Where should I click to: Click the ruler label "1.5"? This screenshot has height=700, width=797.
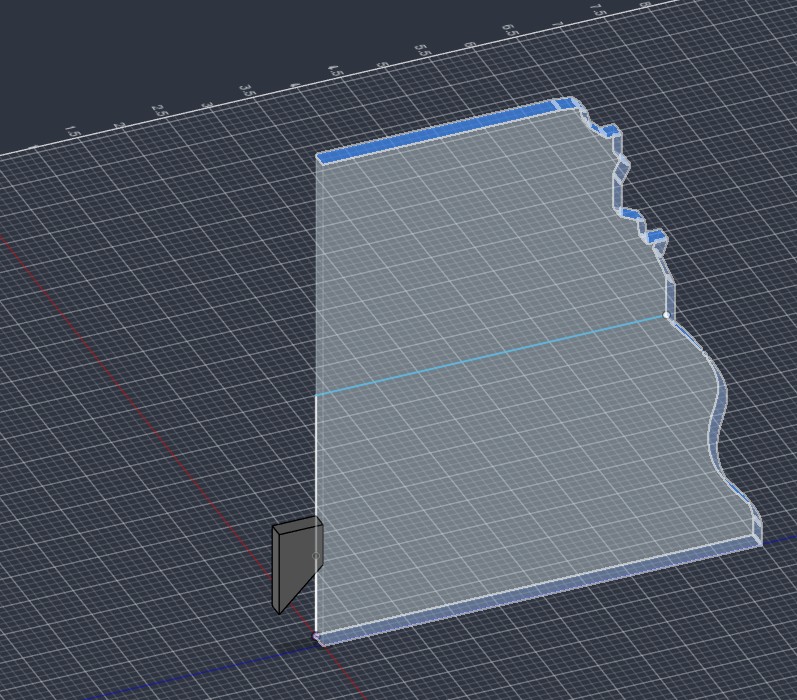point(73,132)
